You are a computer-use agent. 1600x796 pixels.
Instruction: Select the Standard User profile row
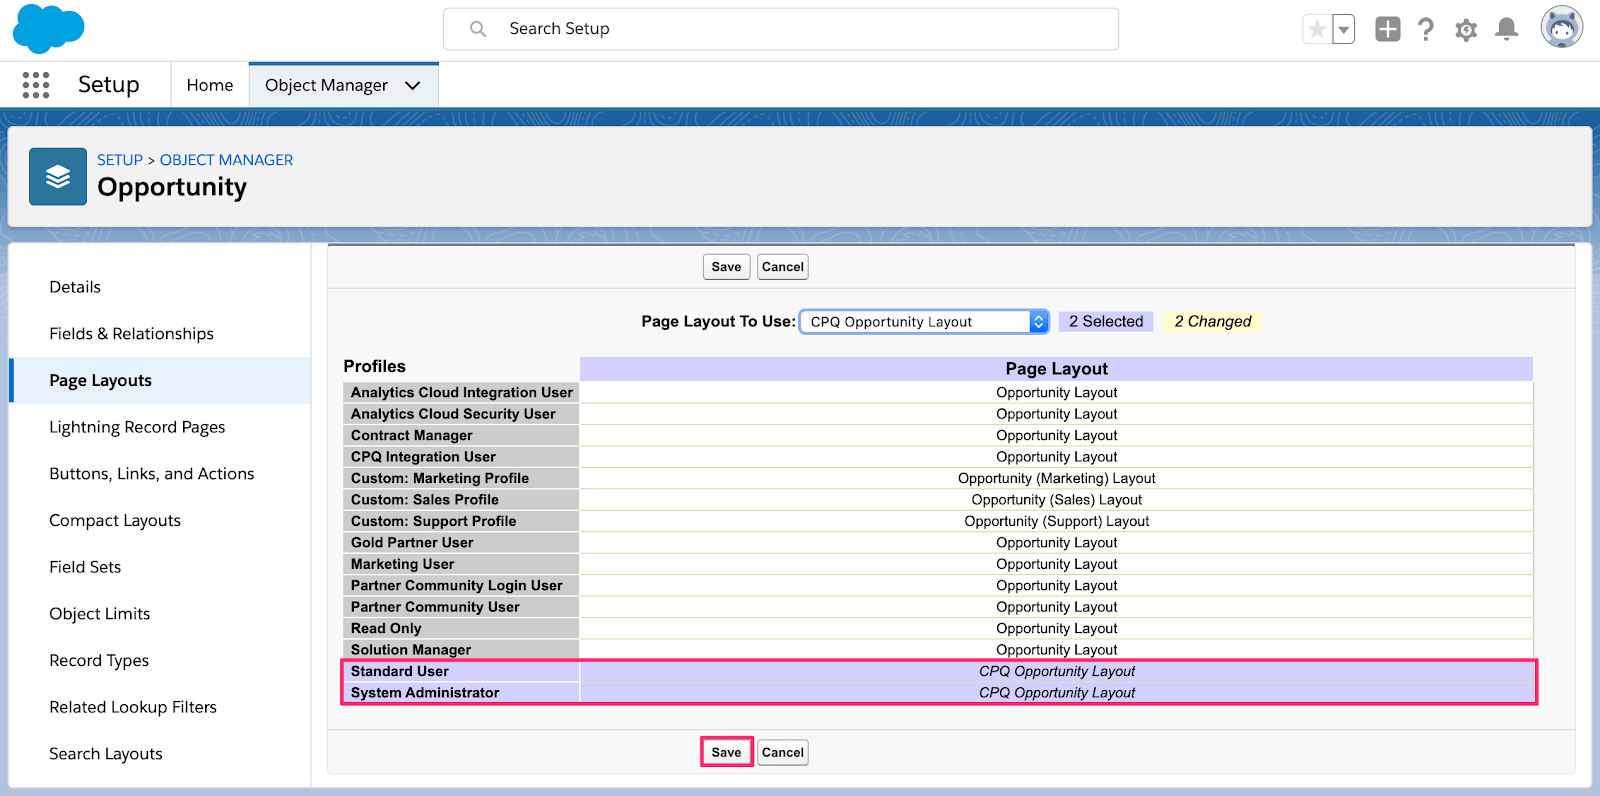tap(461, 672)
